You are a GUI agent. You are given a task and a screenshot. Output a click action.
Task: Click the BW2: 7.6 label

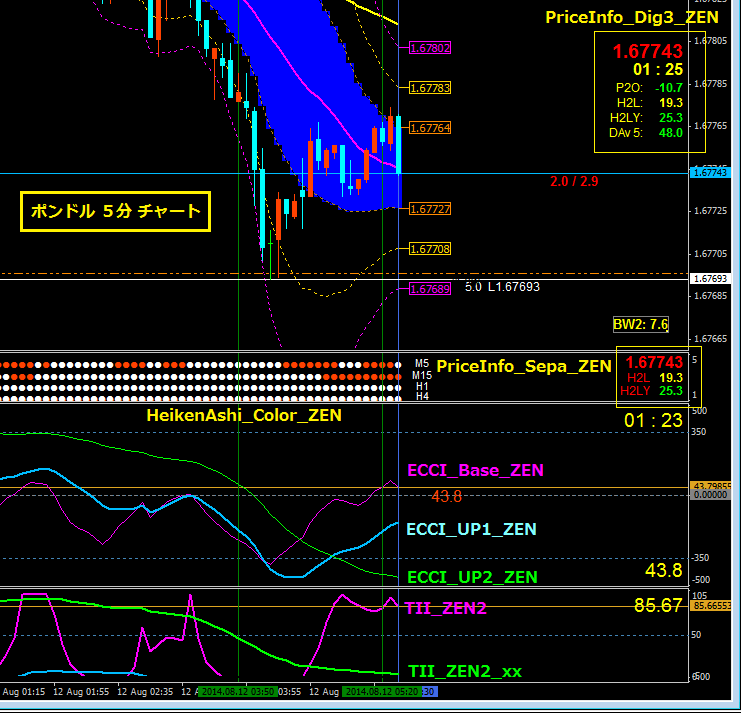point(641,324)
